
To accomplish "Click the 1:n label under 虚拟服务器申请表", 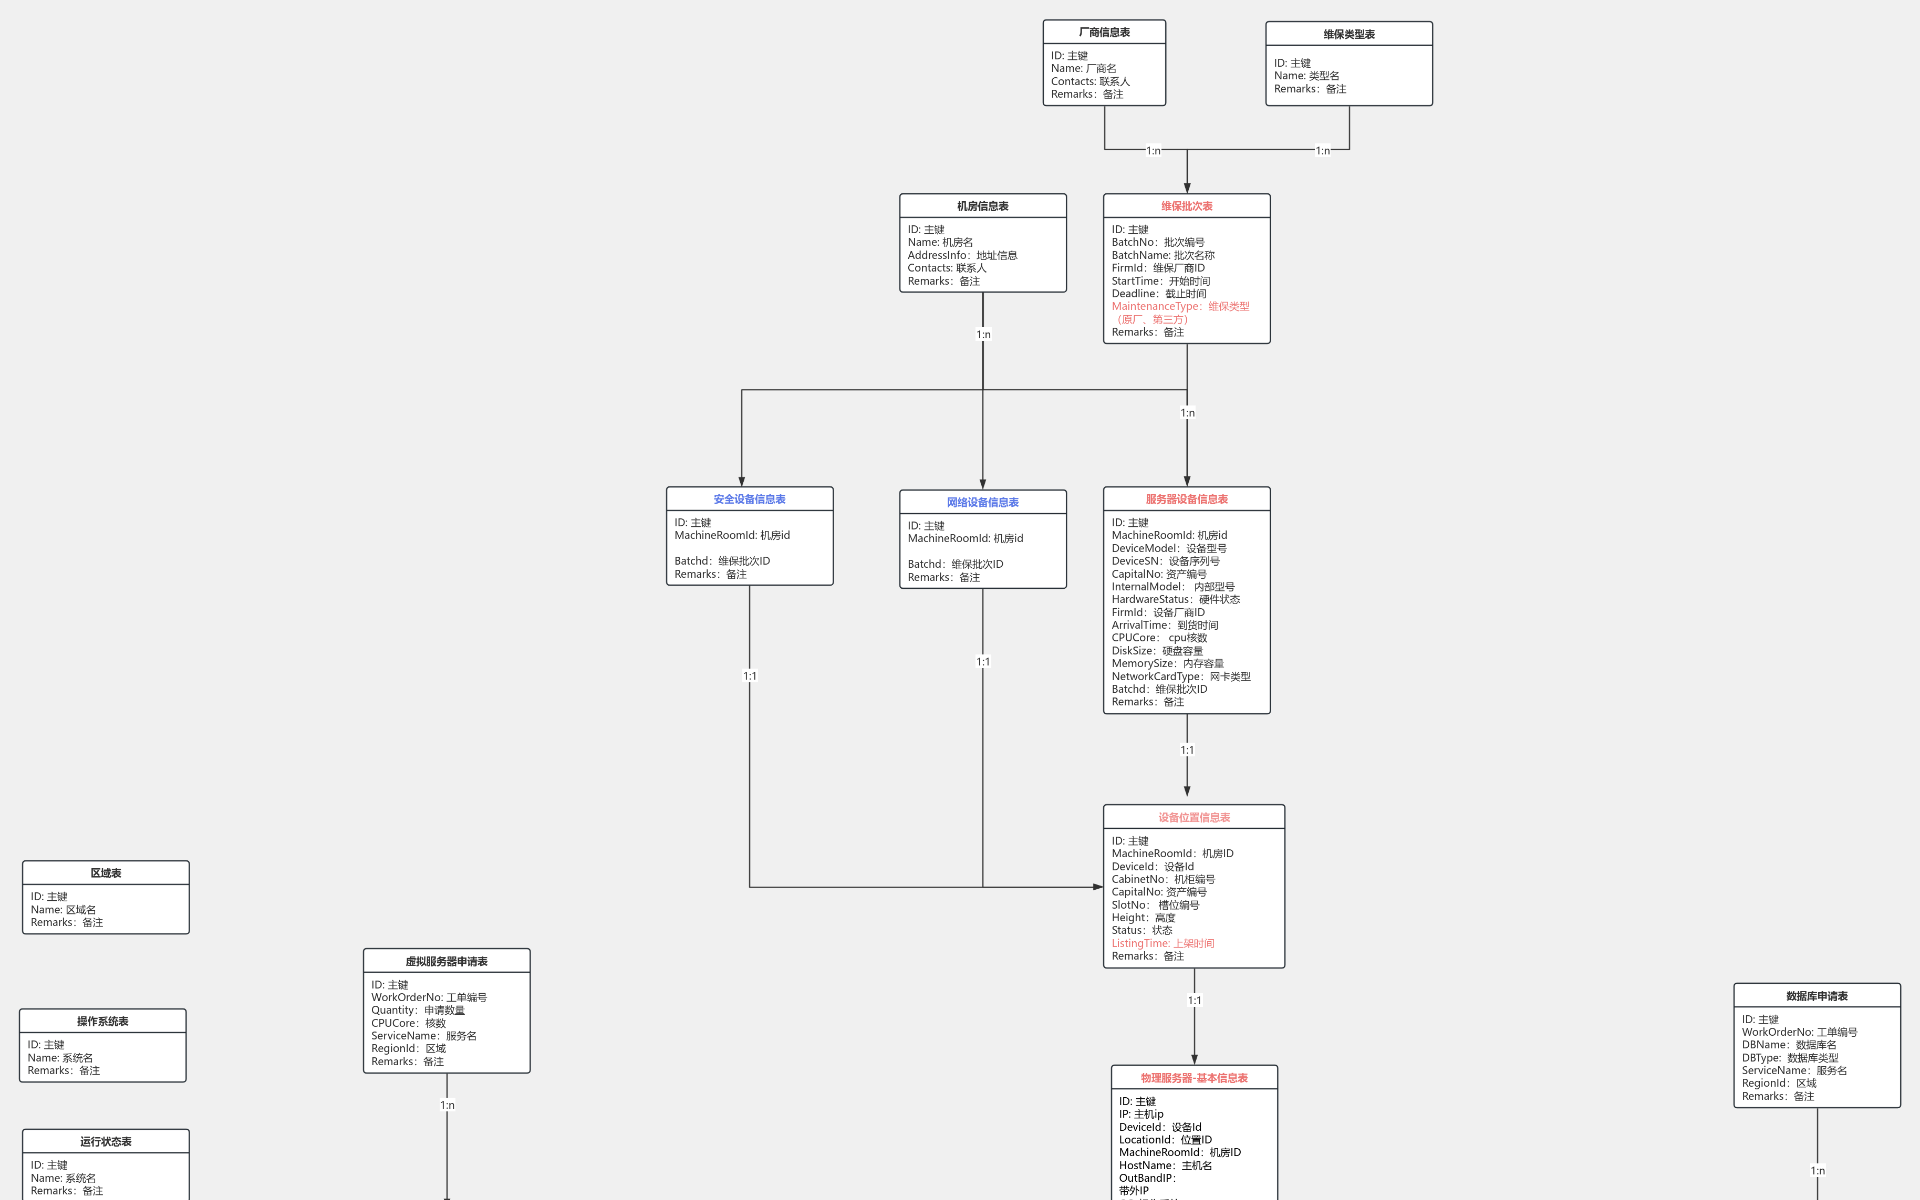I will [447, 1105].
